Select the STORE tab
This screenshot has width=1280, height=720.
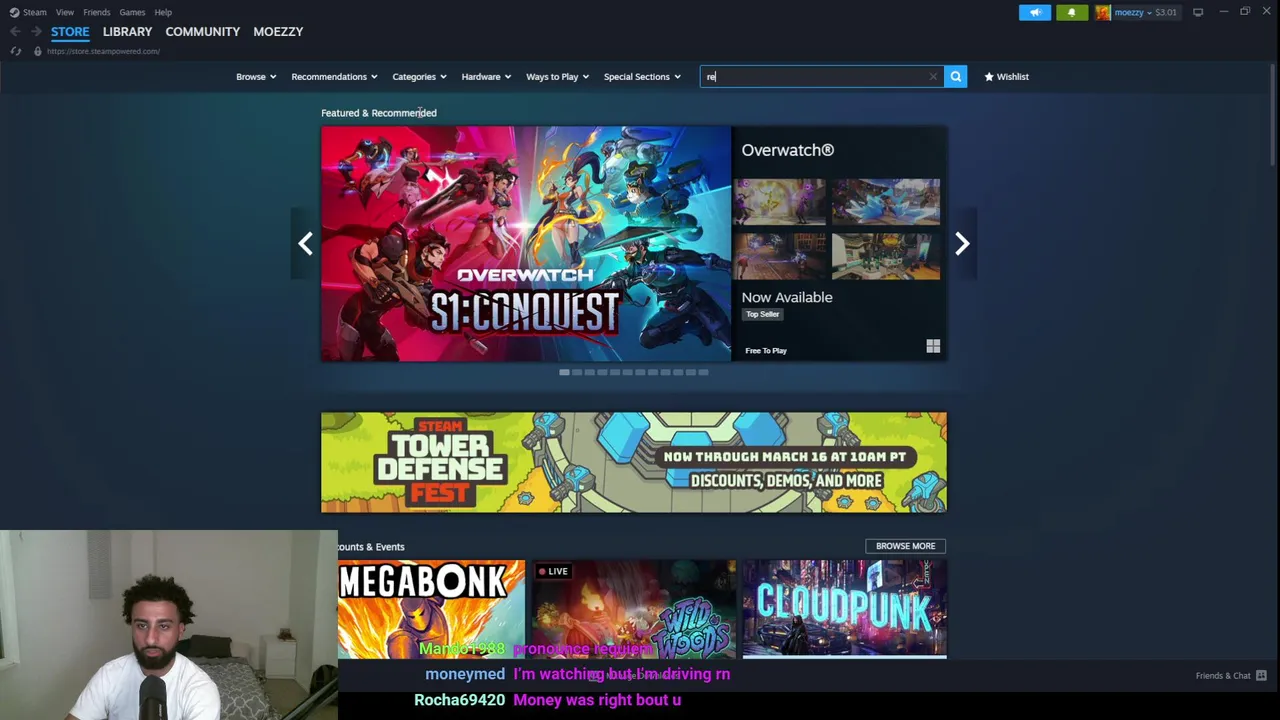[70, 31]
